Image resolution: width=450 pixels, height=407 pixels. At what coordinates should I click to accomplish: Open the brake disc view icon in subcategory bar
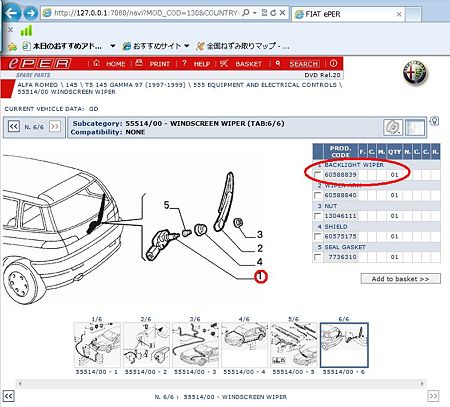click(x=393, y=127)
